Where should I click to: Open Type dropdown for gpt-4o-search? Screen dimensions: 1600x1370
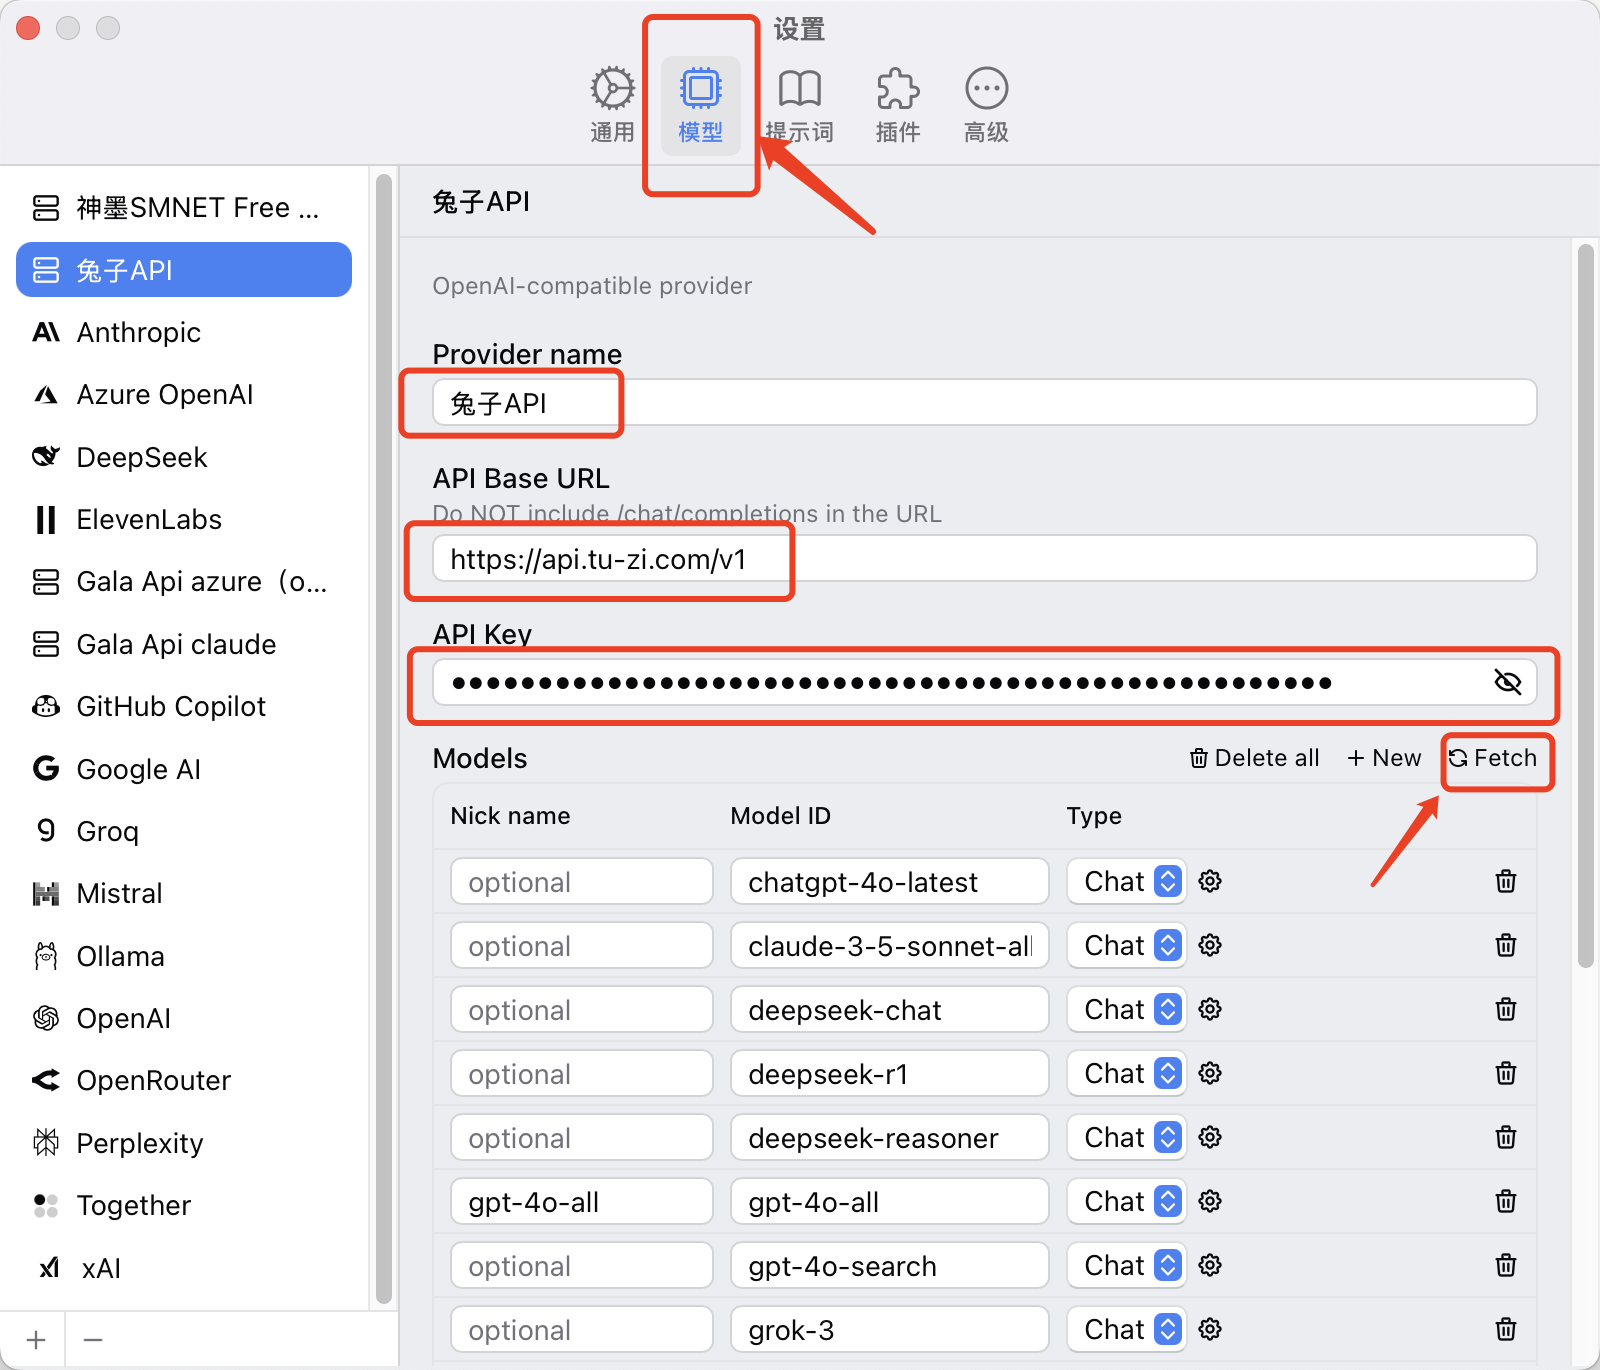[x=1127, y=1265]
